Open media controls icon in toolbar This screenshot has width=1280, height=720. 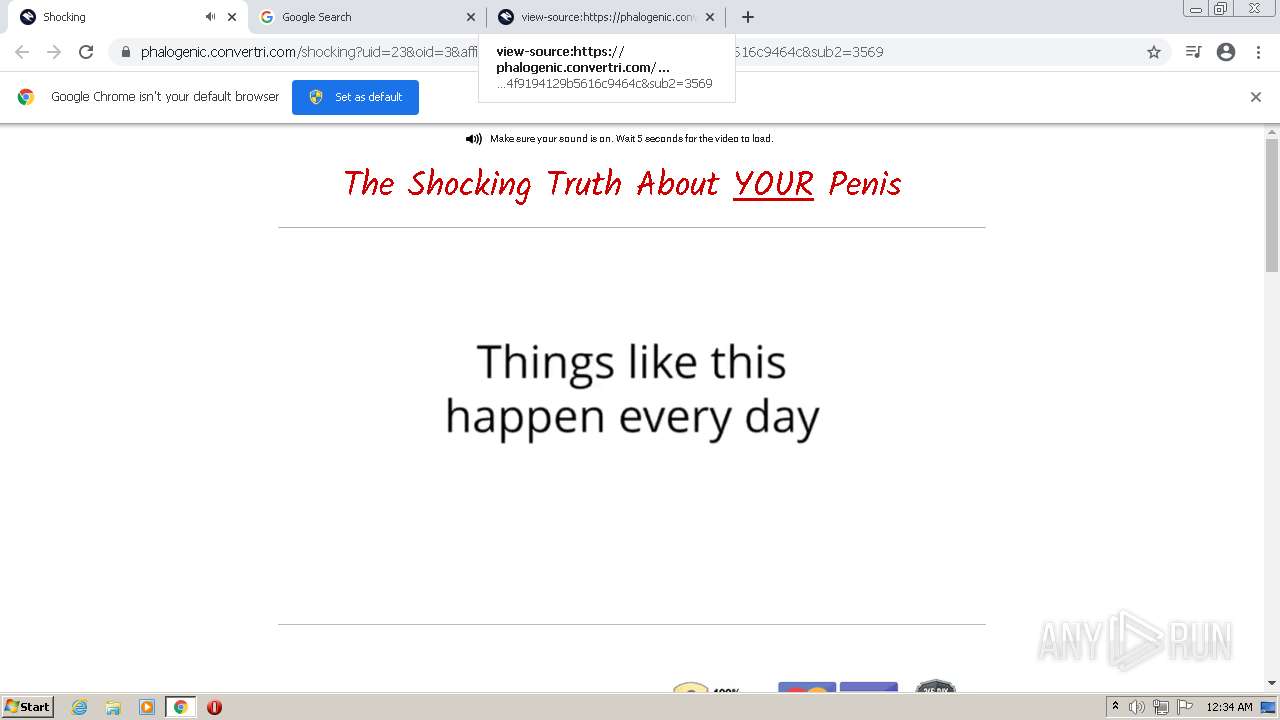(1193, 52)
